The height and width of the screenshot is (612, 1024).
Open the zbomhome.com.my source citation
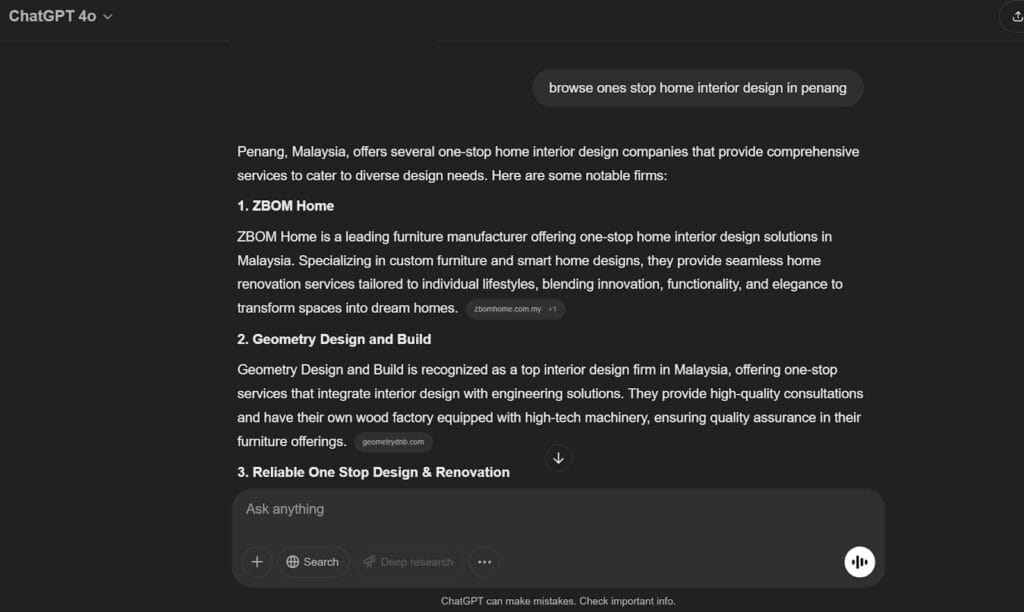[x=508, y=309]
